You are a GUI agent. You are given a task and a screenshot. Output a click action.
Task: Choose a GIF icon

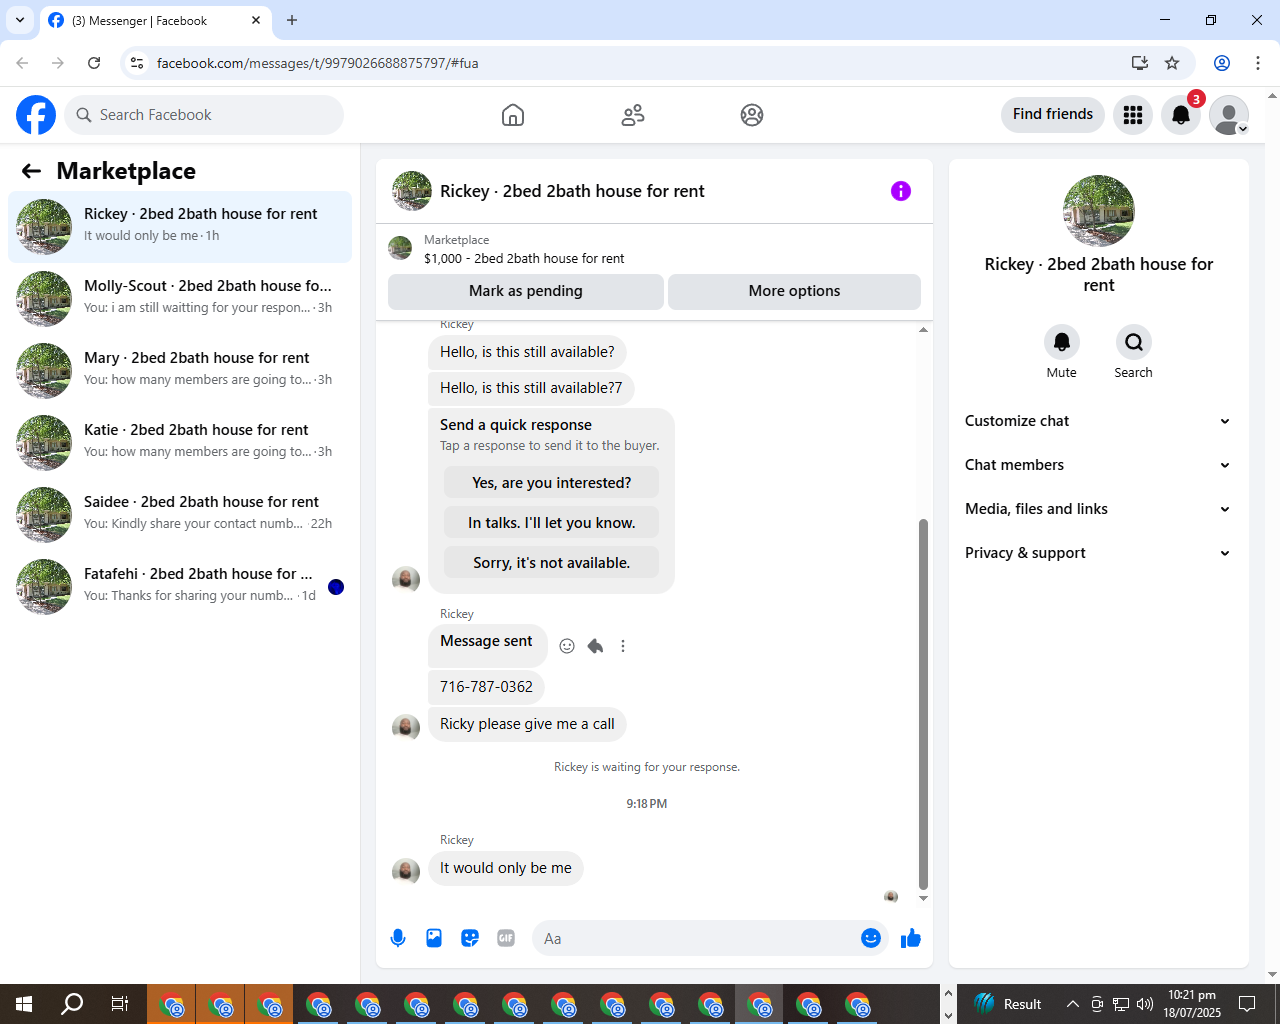point(506,938)
